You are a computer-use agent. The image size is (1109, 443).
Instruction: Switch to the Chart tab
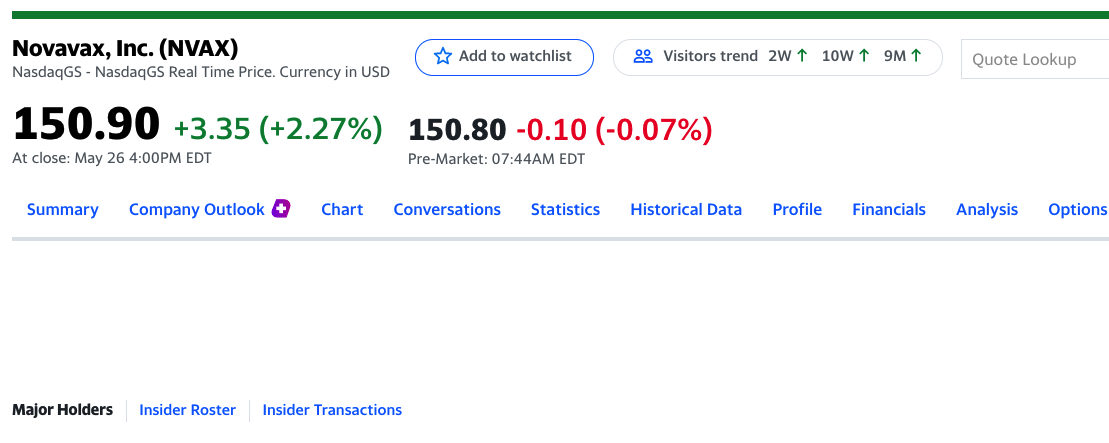pos(342,209)
